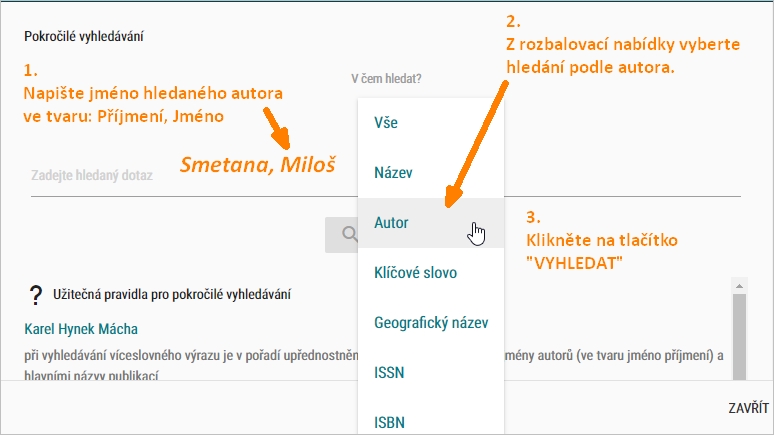This screenshot has width=774, height=435.
Task: Select ISSN from the dropdown
Action: pos(430,372)
